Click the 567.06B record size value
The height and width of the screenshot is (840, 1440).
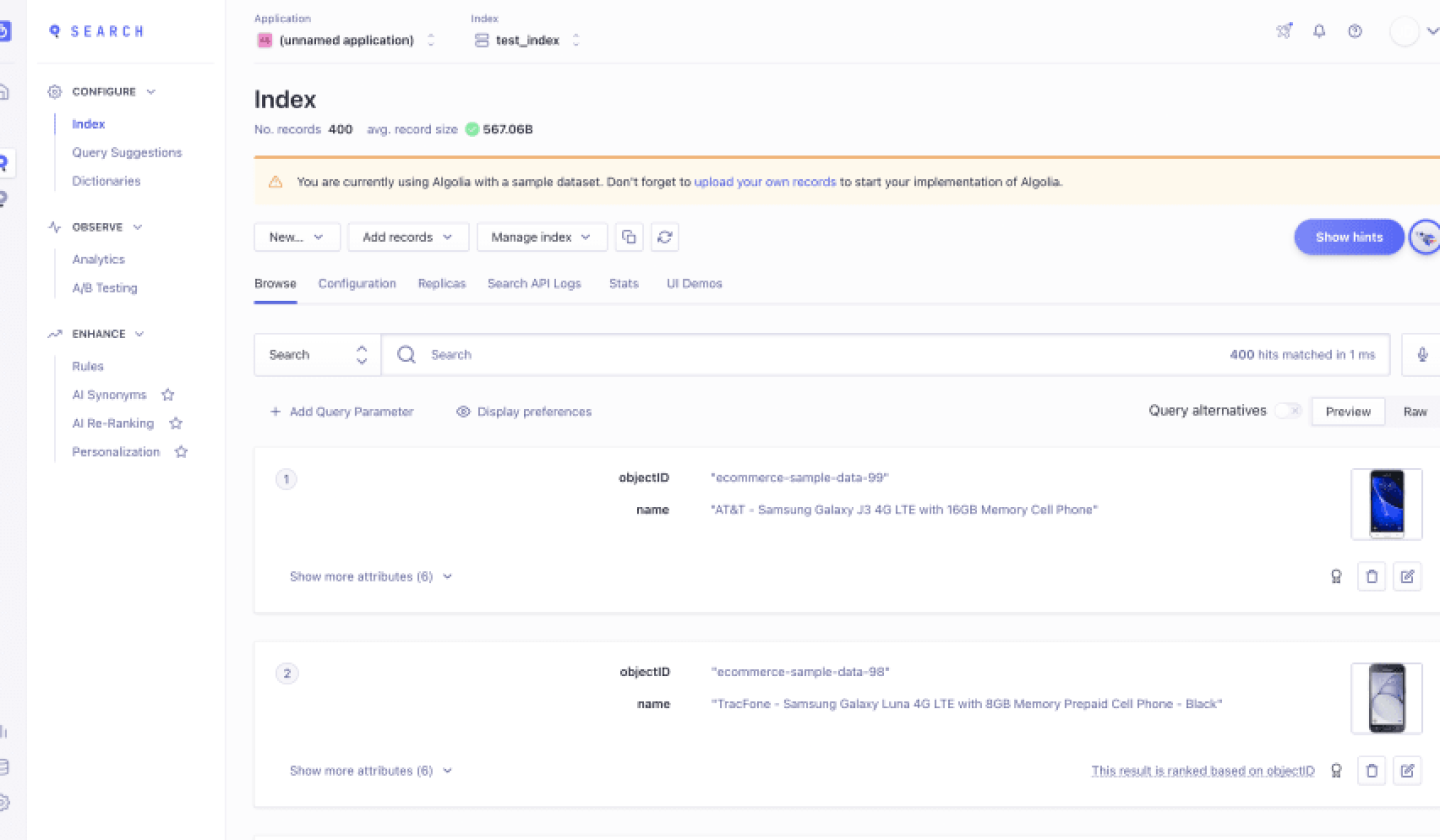click(x=508, y=130)
